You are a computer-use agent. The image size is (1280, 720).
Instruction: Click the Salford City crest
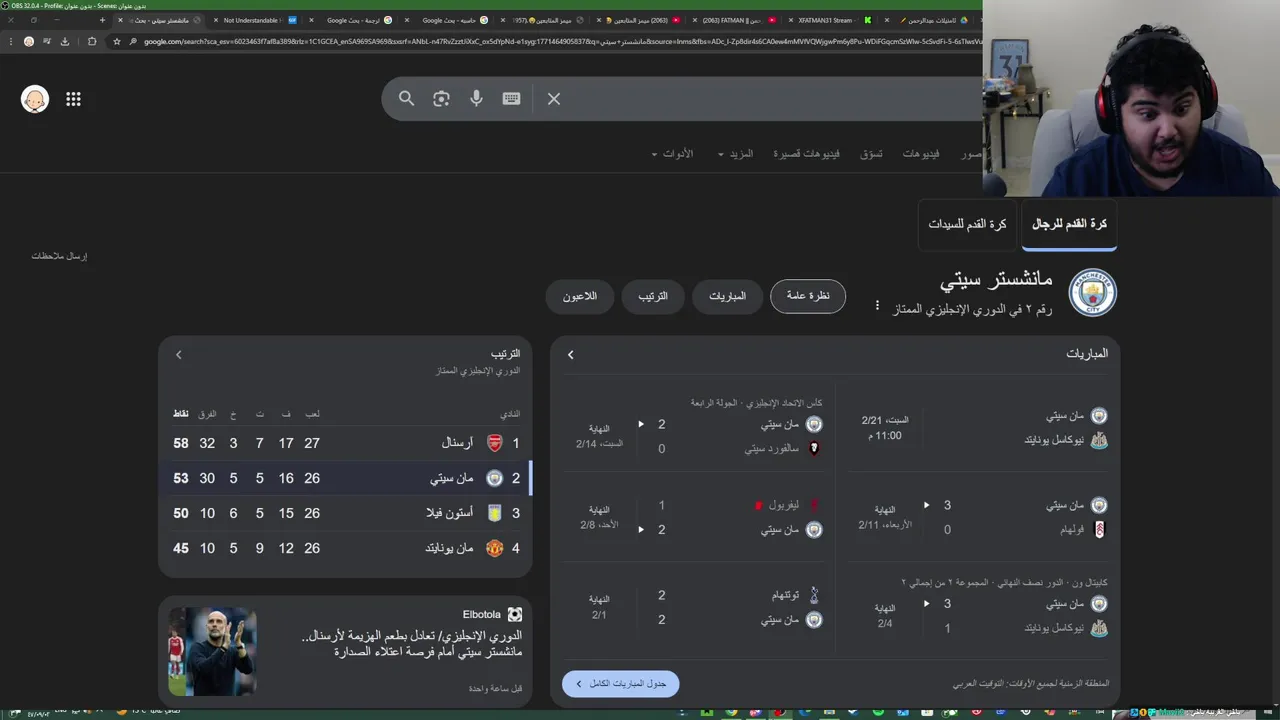[814, 449]
